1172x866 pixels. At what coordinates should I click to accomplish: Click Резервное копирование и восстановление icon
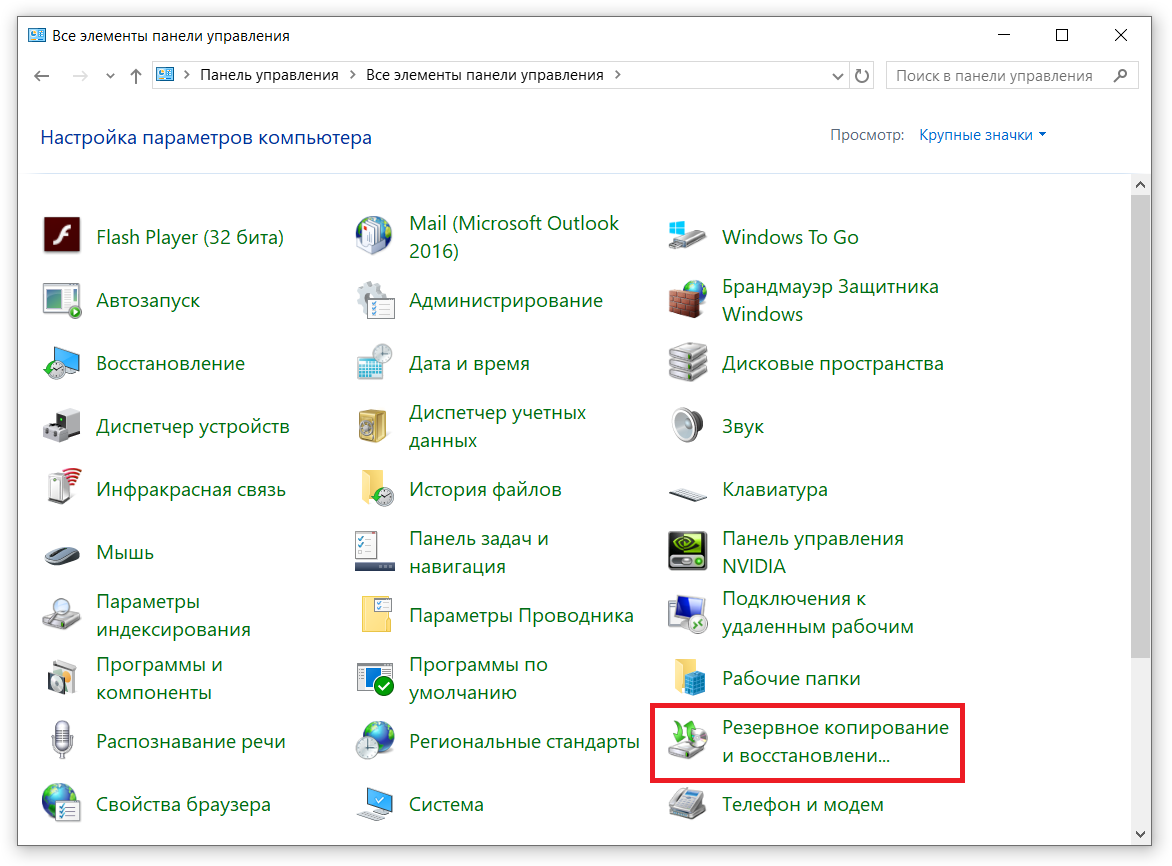(688, 740)
